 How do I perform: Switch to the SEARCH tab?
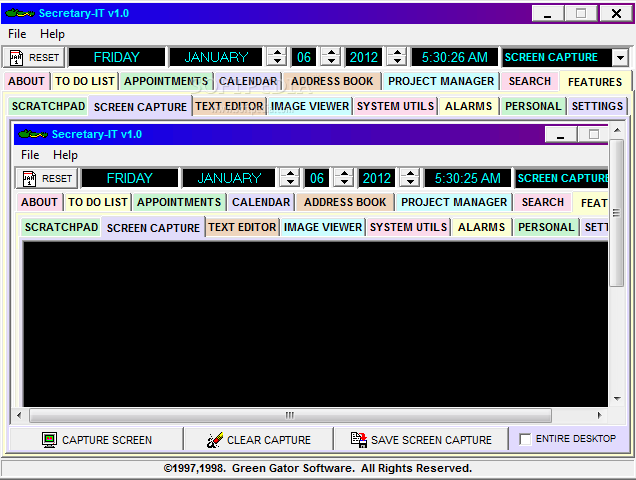530,81
